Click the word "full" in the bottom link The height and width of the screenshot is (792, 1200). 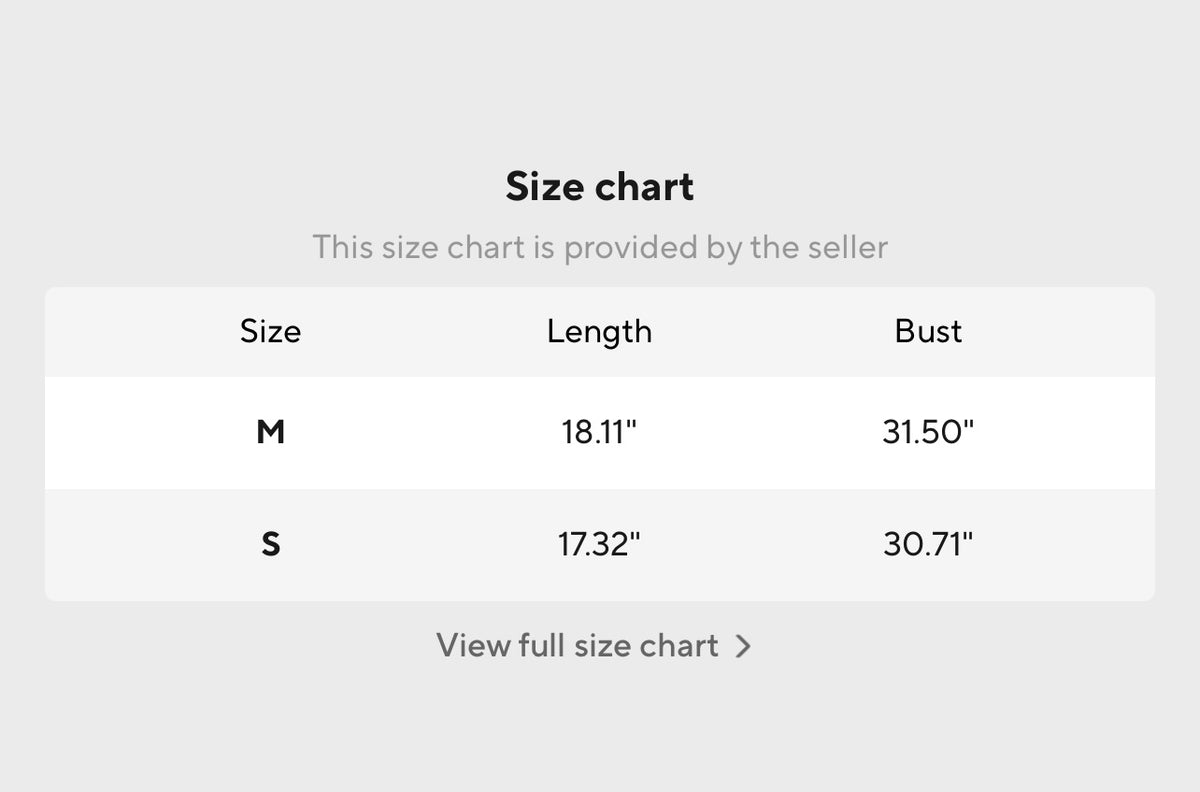click(542, 646)
